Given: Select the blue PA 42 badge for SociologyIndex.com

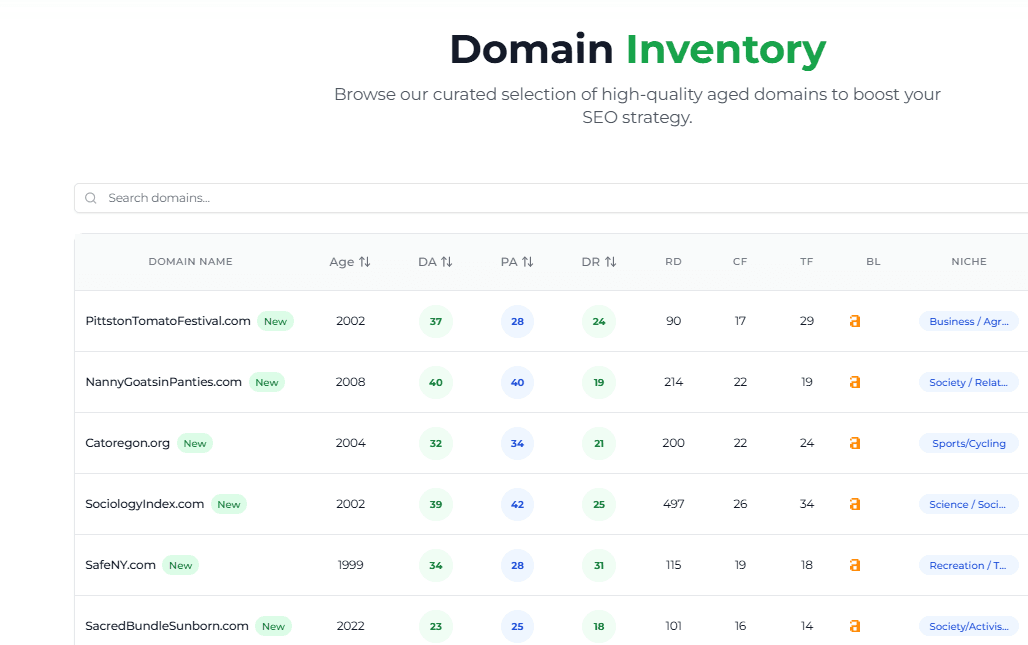Looking at the screenshot, I should (x=517, y=504).
